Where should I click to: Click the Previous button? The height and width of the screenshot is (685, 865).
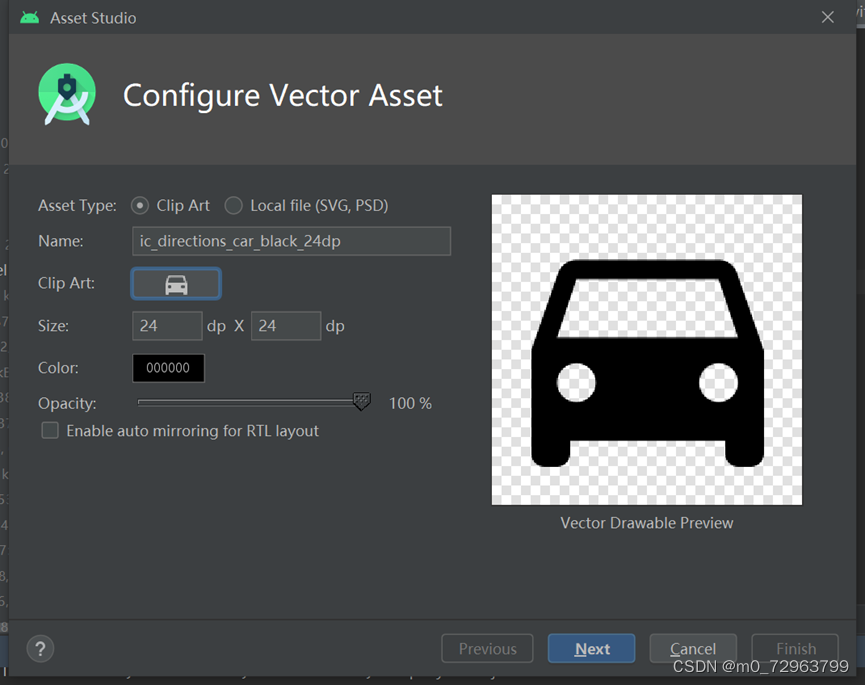[x=487, y=649]
